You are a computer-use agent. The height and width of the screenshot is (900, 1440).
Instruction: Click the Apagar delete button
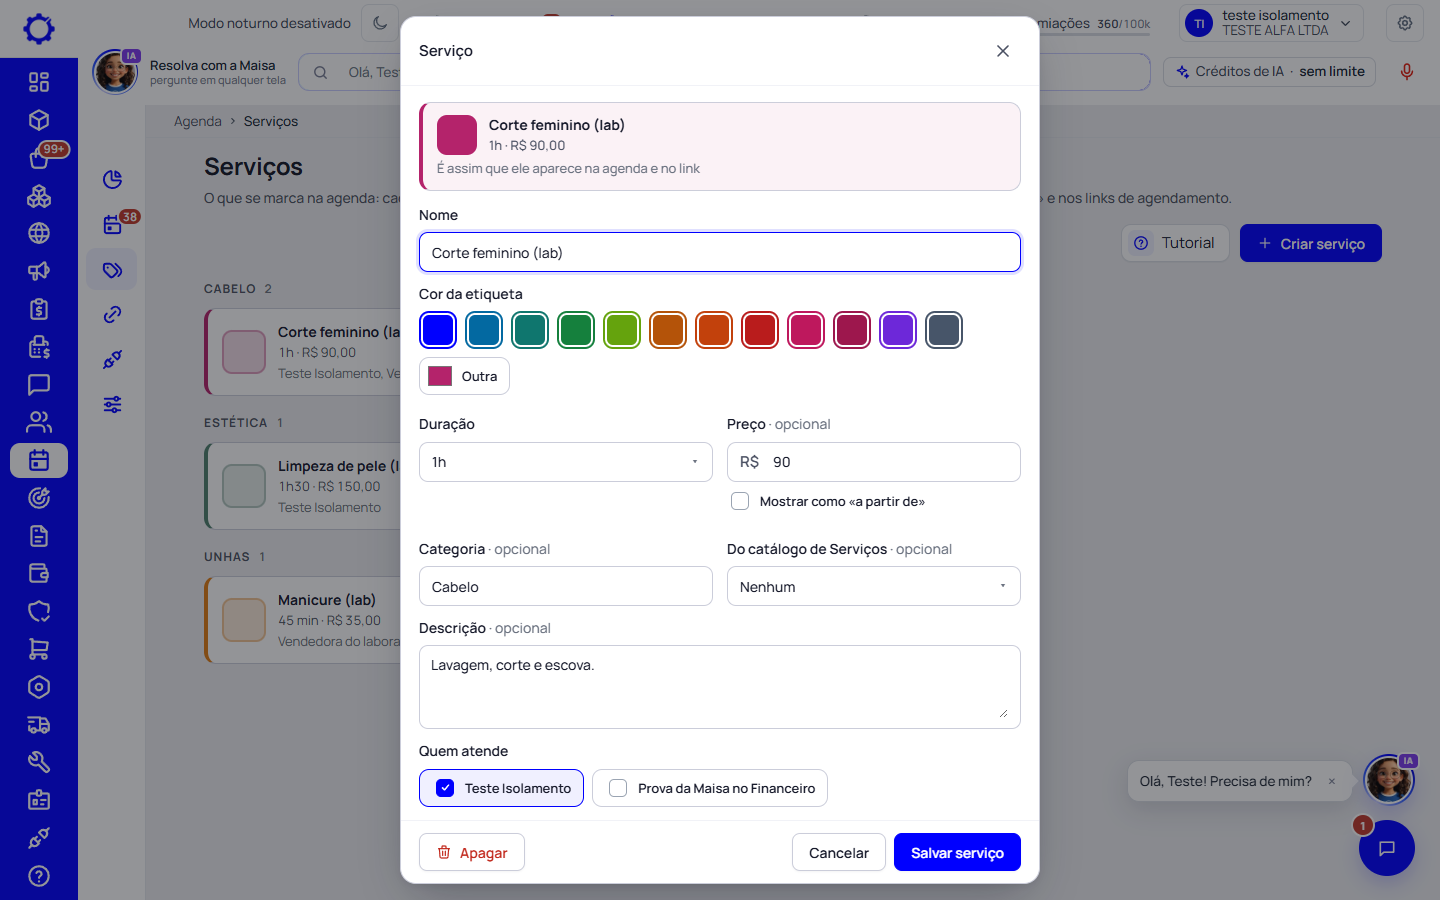click(x=472, y=852)
